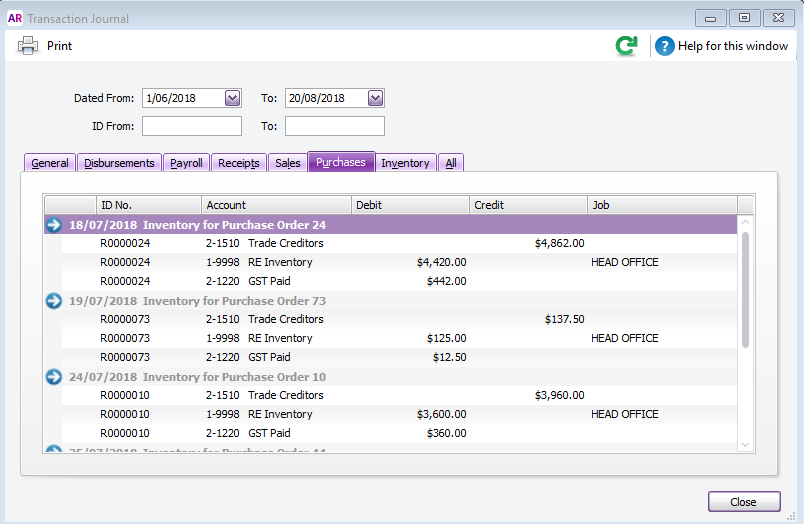Click debit amount $442.00

click(x=447, y=281)
